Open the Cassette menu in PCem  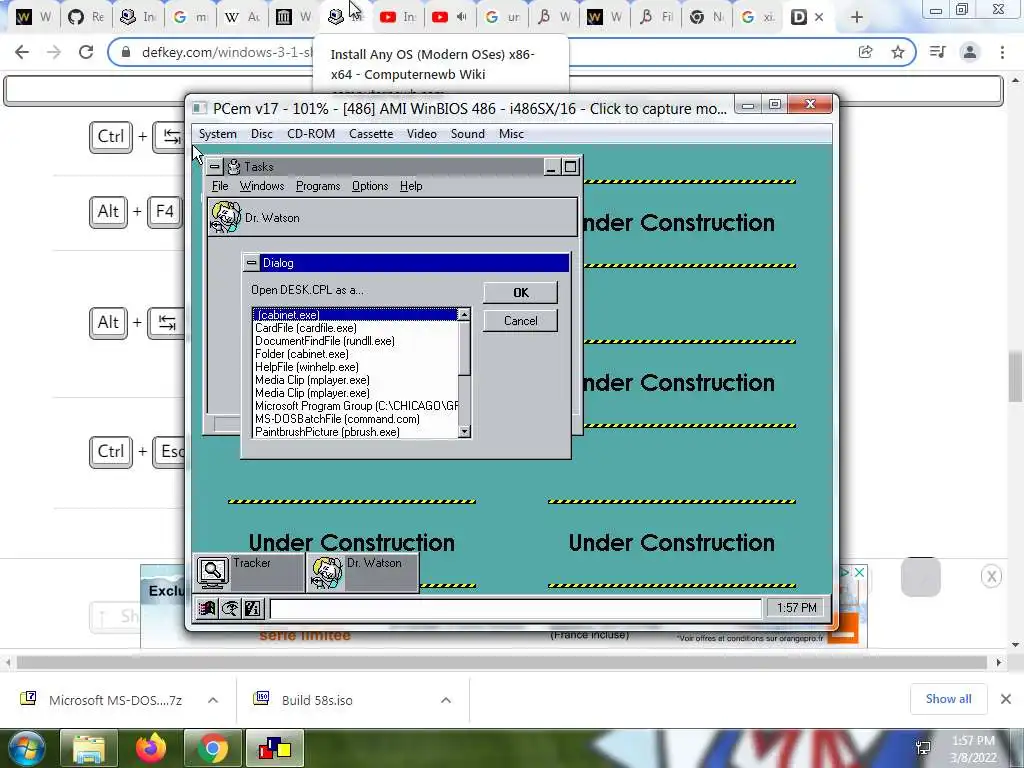click(x=371, y=134)
